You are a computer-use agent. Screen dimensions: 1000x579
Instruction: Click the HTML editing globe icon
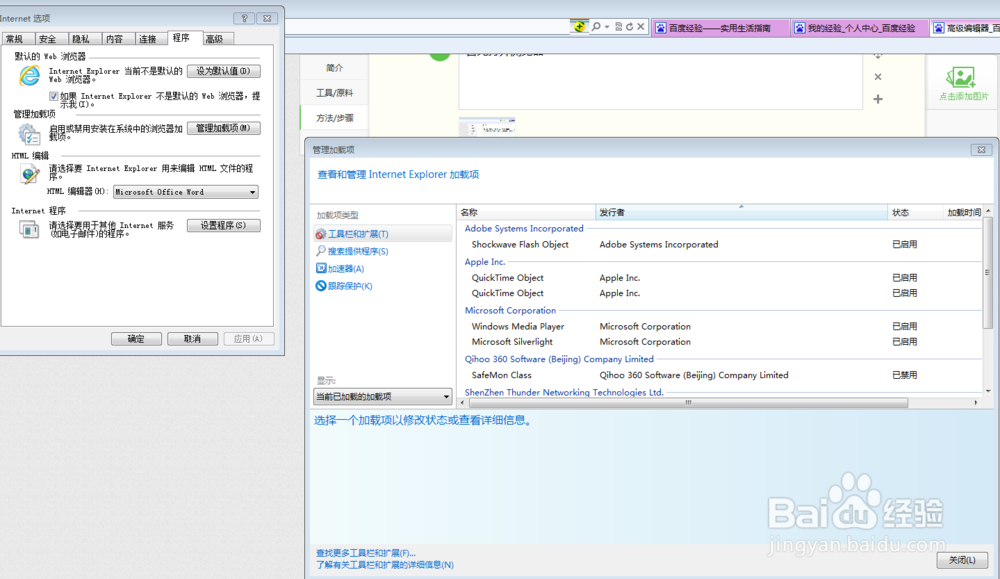pyautogui.click(x=29, y=173)
